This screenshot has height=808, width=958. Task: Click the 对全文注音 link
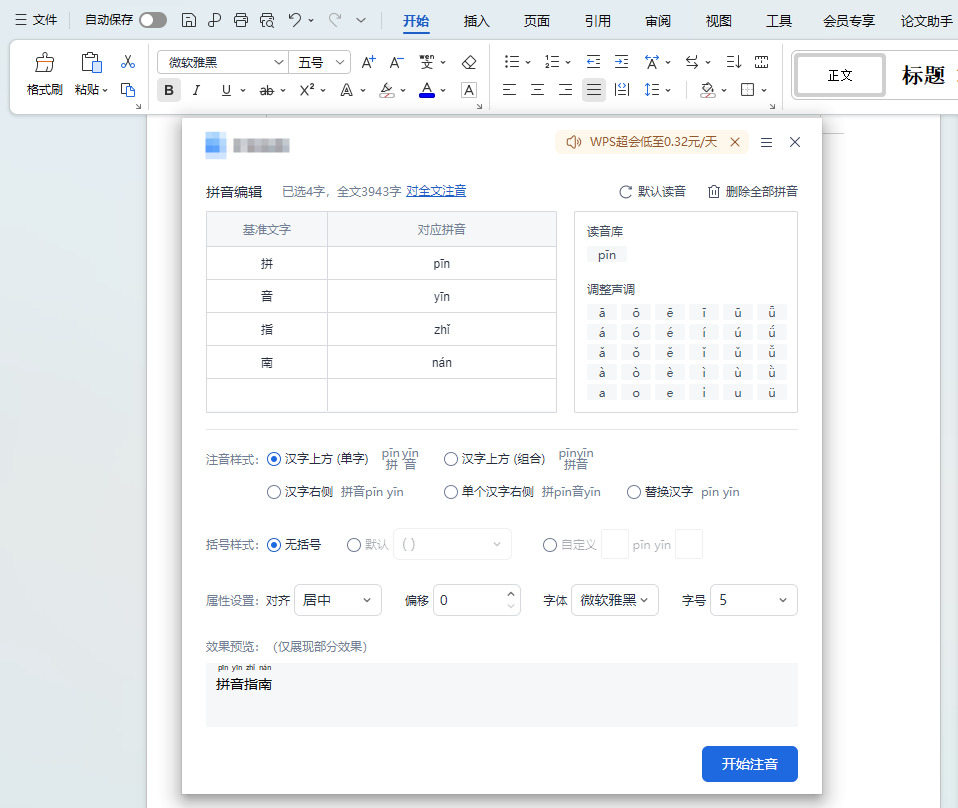click(436, 191)
